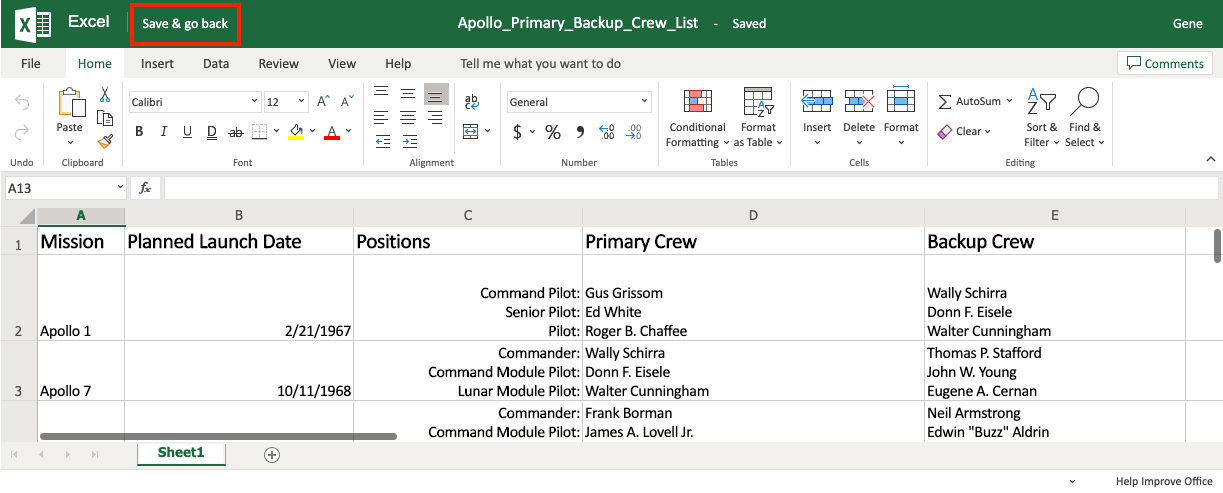This screenshot has width=1223, height=493.
Task: Click the Undo arrow icon
Action: tap(22, 103)
